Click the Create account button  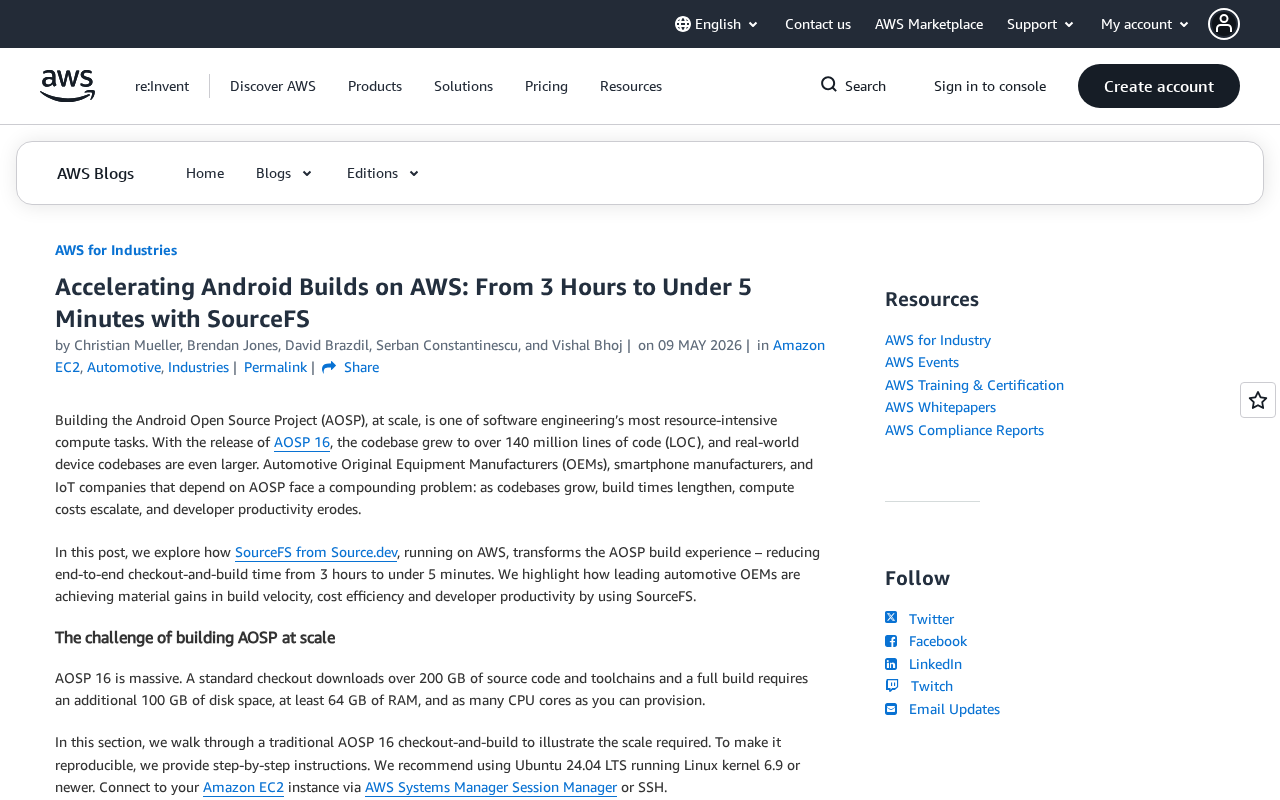[1159, 86]
